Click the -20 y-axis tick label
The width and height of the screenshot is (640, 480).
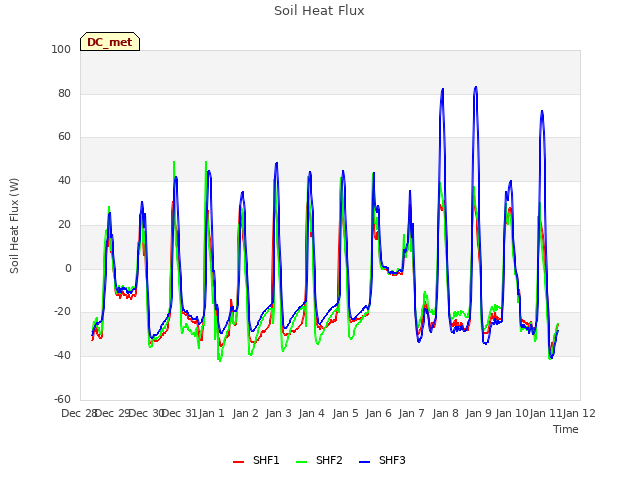pyautogui.click(x=62, y=311)
